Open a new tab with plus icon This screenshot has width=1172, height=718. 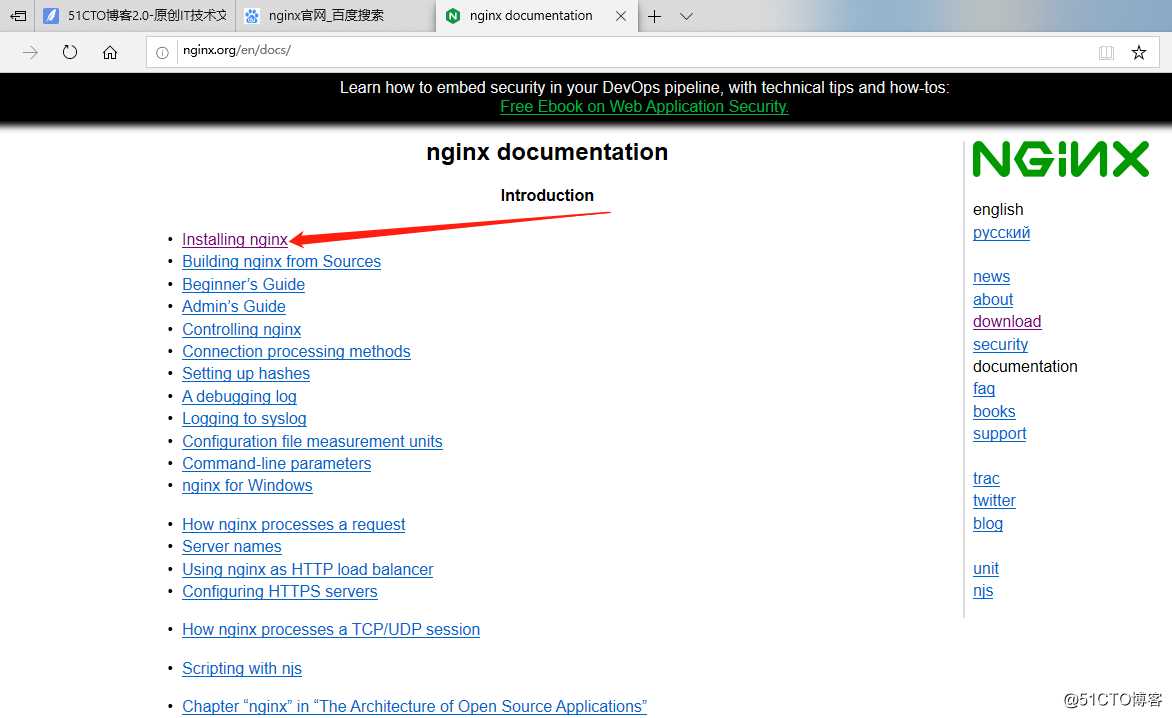655,16
